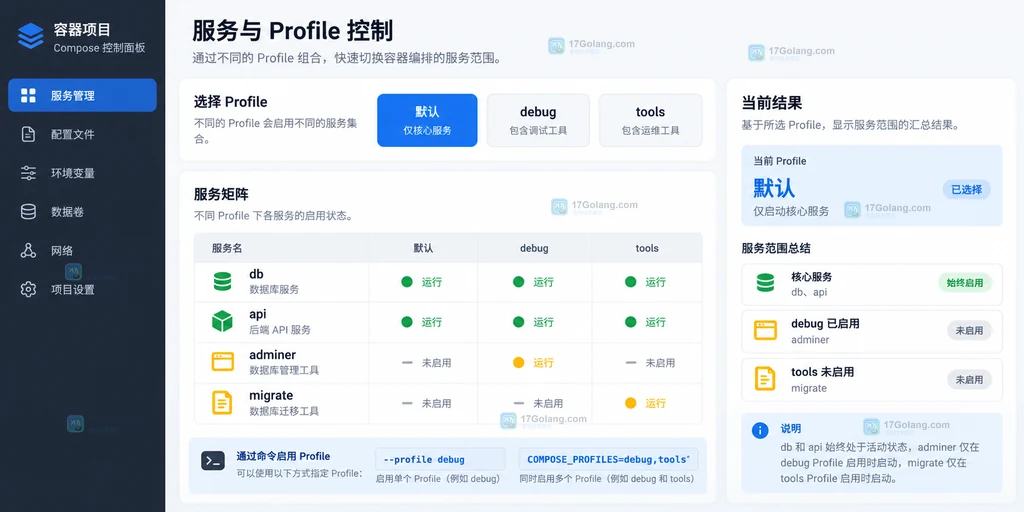
Task: Click the 默认 column header in matrix
Action: coord(423,248)
